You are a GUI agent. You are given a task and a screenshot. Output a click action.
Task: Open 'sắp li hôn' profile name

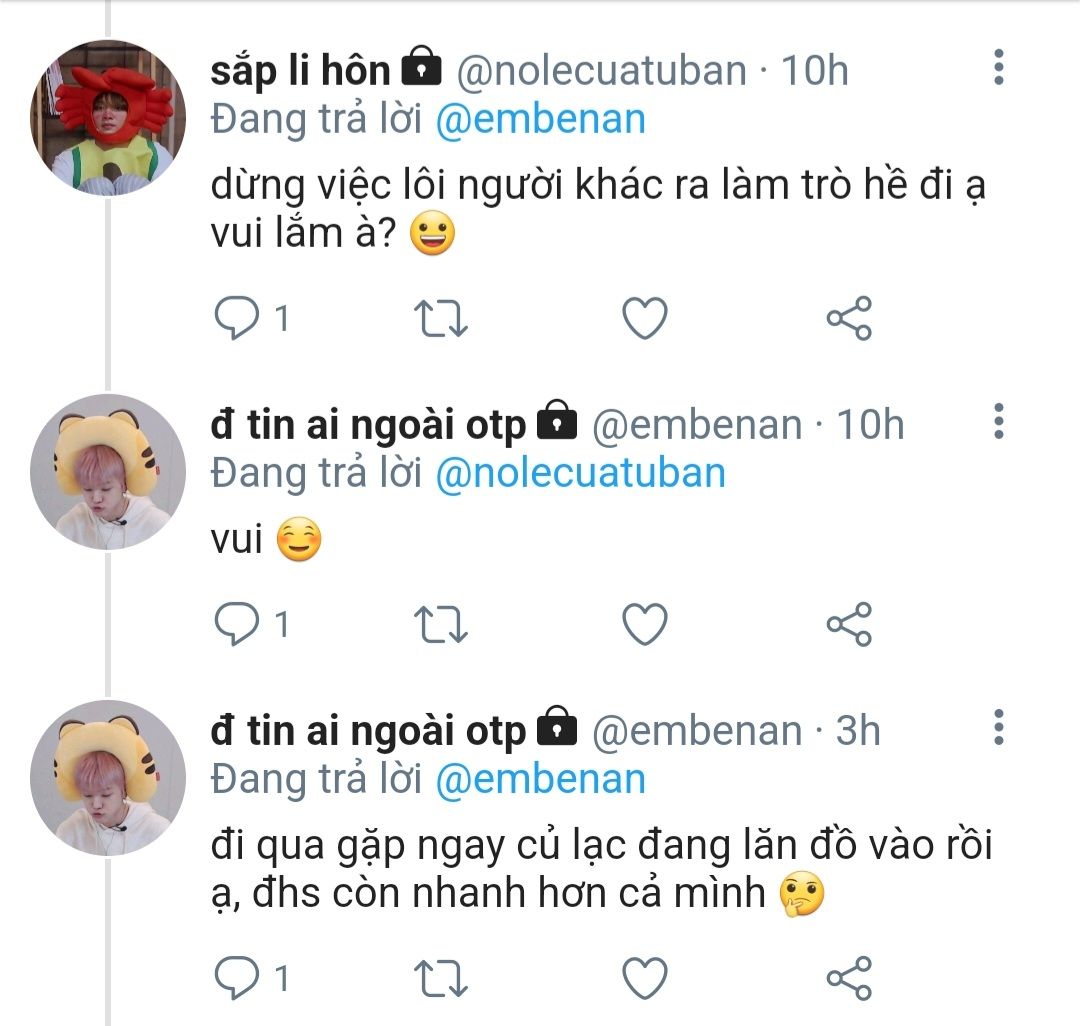click(300, 70)
